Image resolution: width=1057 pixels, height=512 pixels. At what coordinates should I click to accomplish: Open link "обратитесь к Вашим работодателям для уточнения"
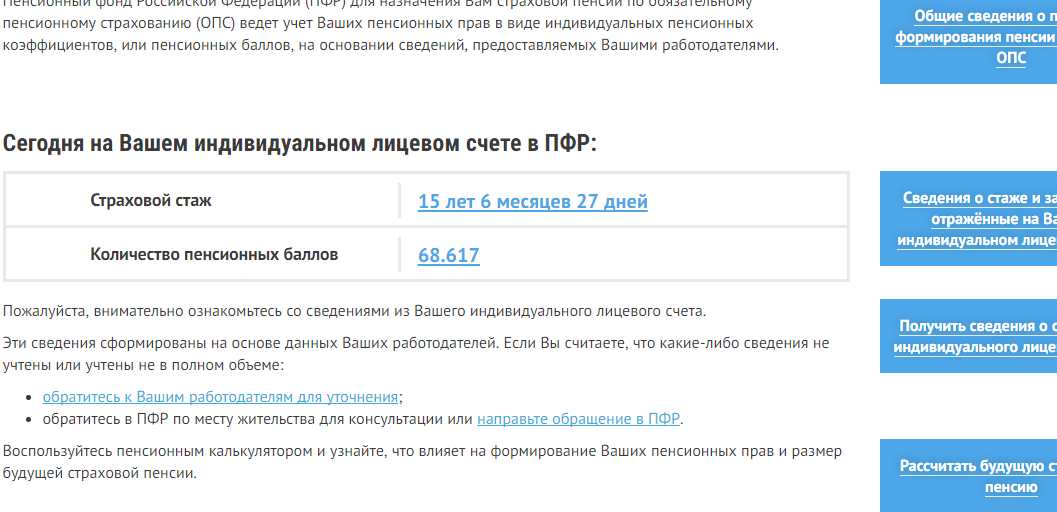pos(220,396)
